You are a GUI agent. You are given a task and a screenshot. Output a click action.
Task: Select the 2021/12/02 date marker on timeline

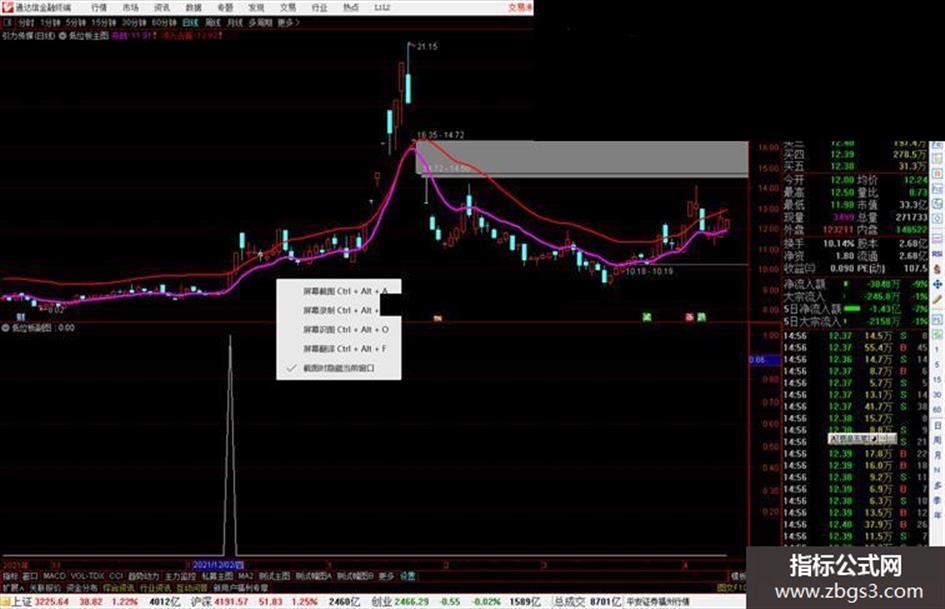click(x=218, y=565)
